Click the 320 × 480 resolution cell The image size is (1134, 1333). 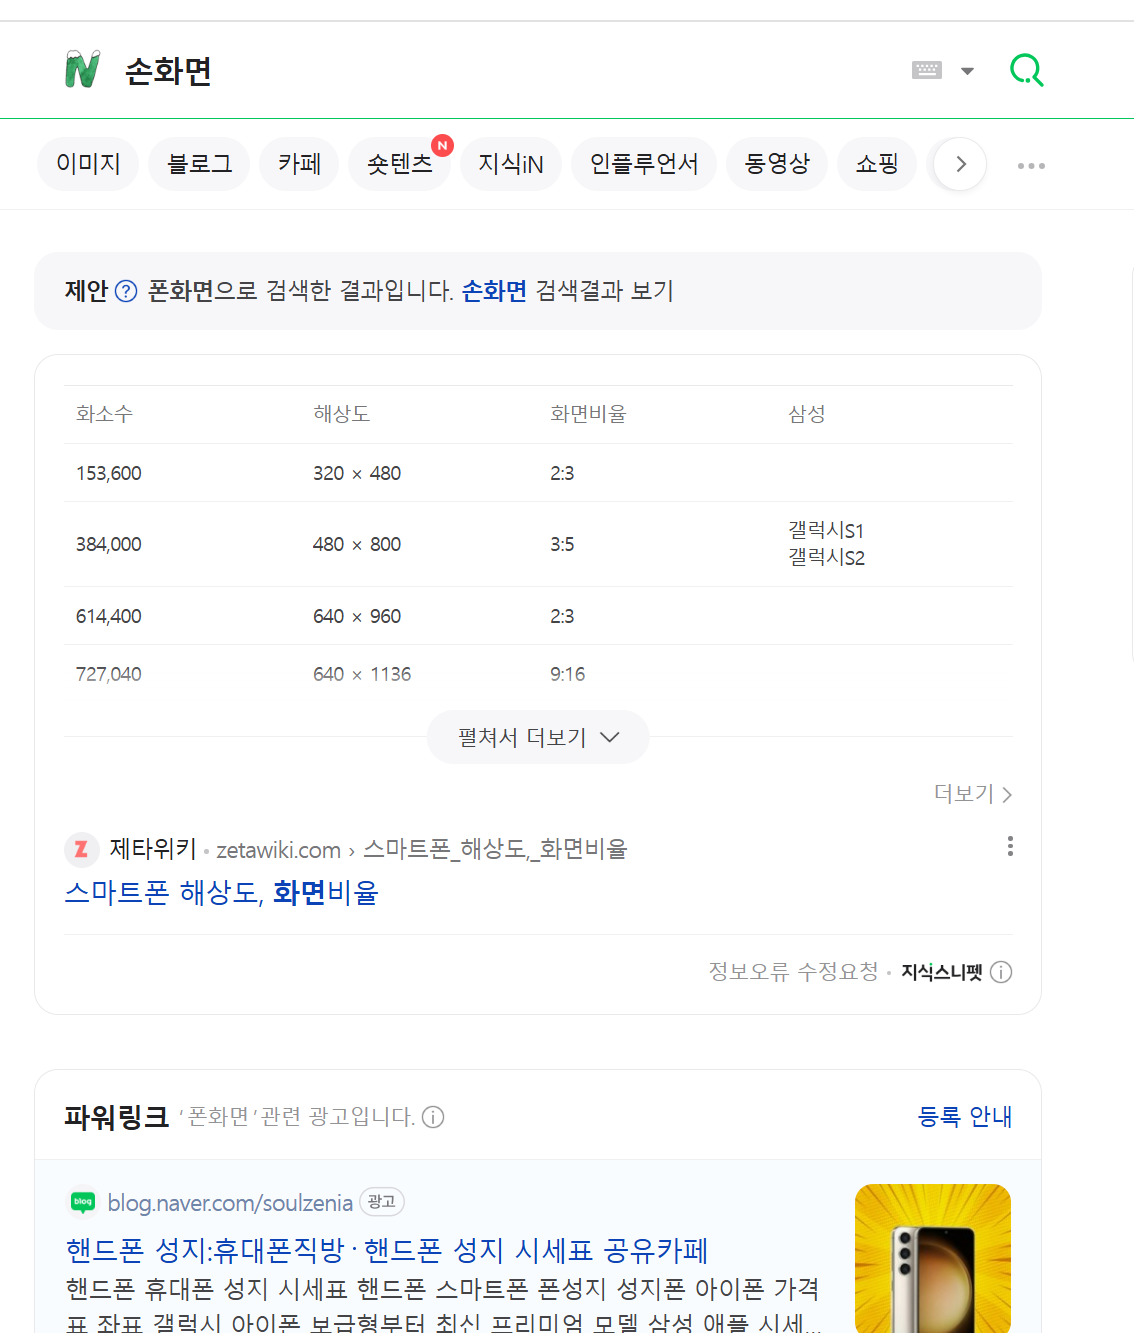coord(357,473)
